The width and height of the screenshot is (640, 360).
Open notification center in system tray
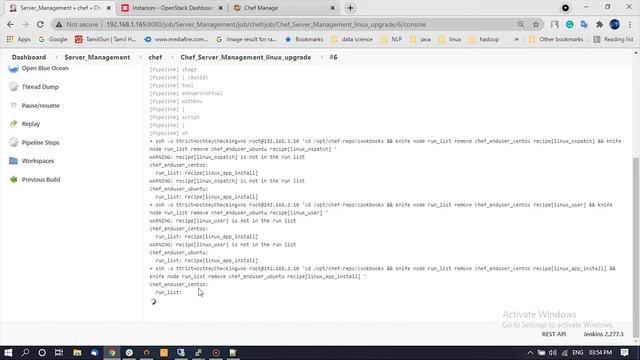click(x=624, y=353)
